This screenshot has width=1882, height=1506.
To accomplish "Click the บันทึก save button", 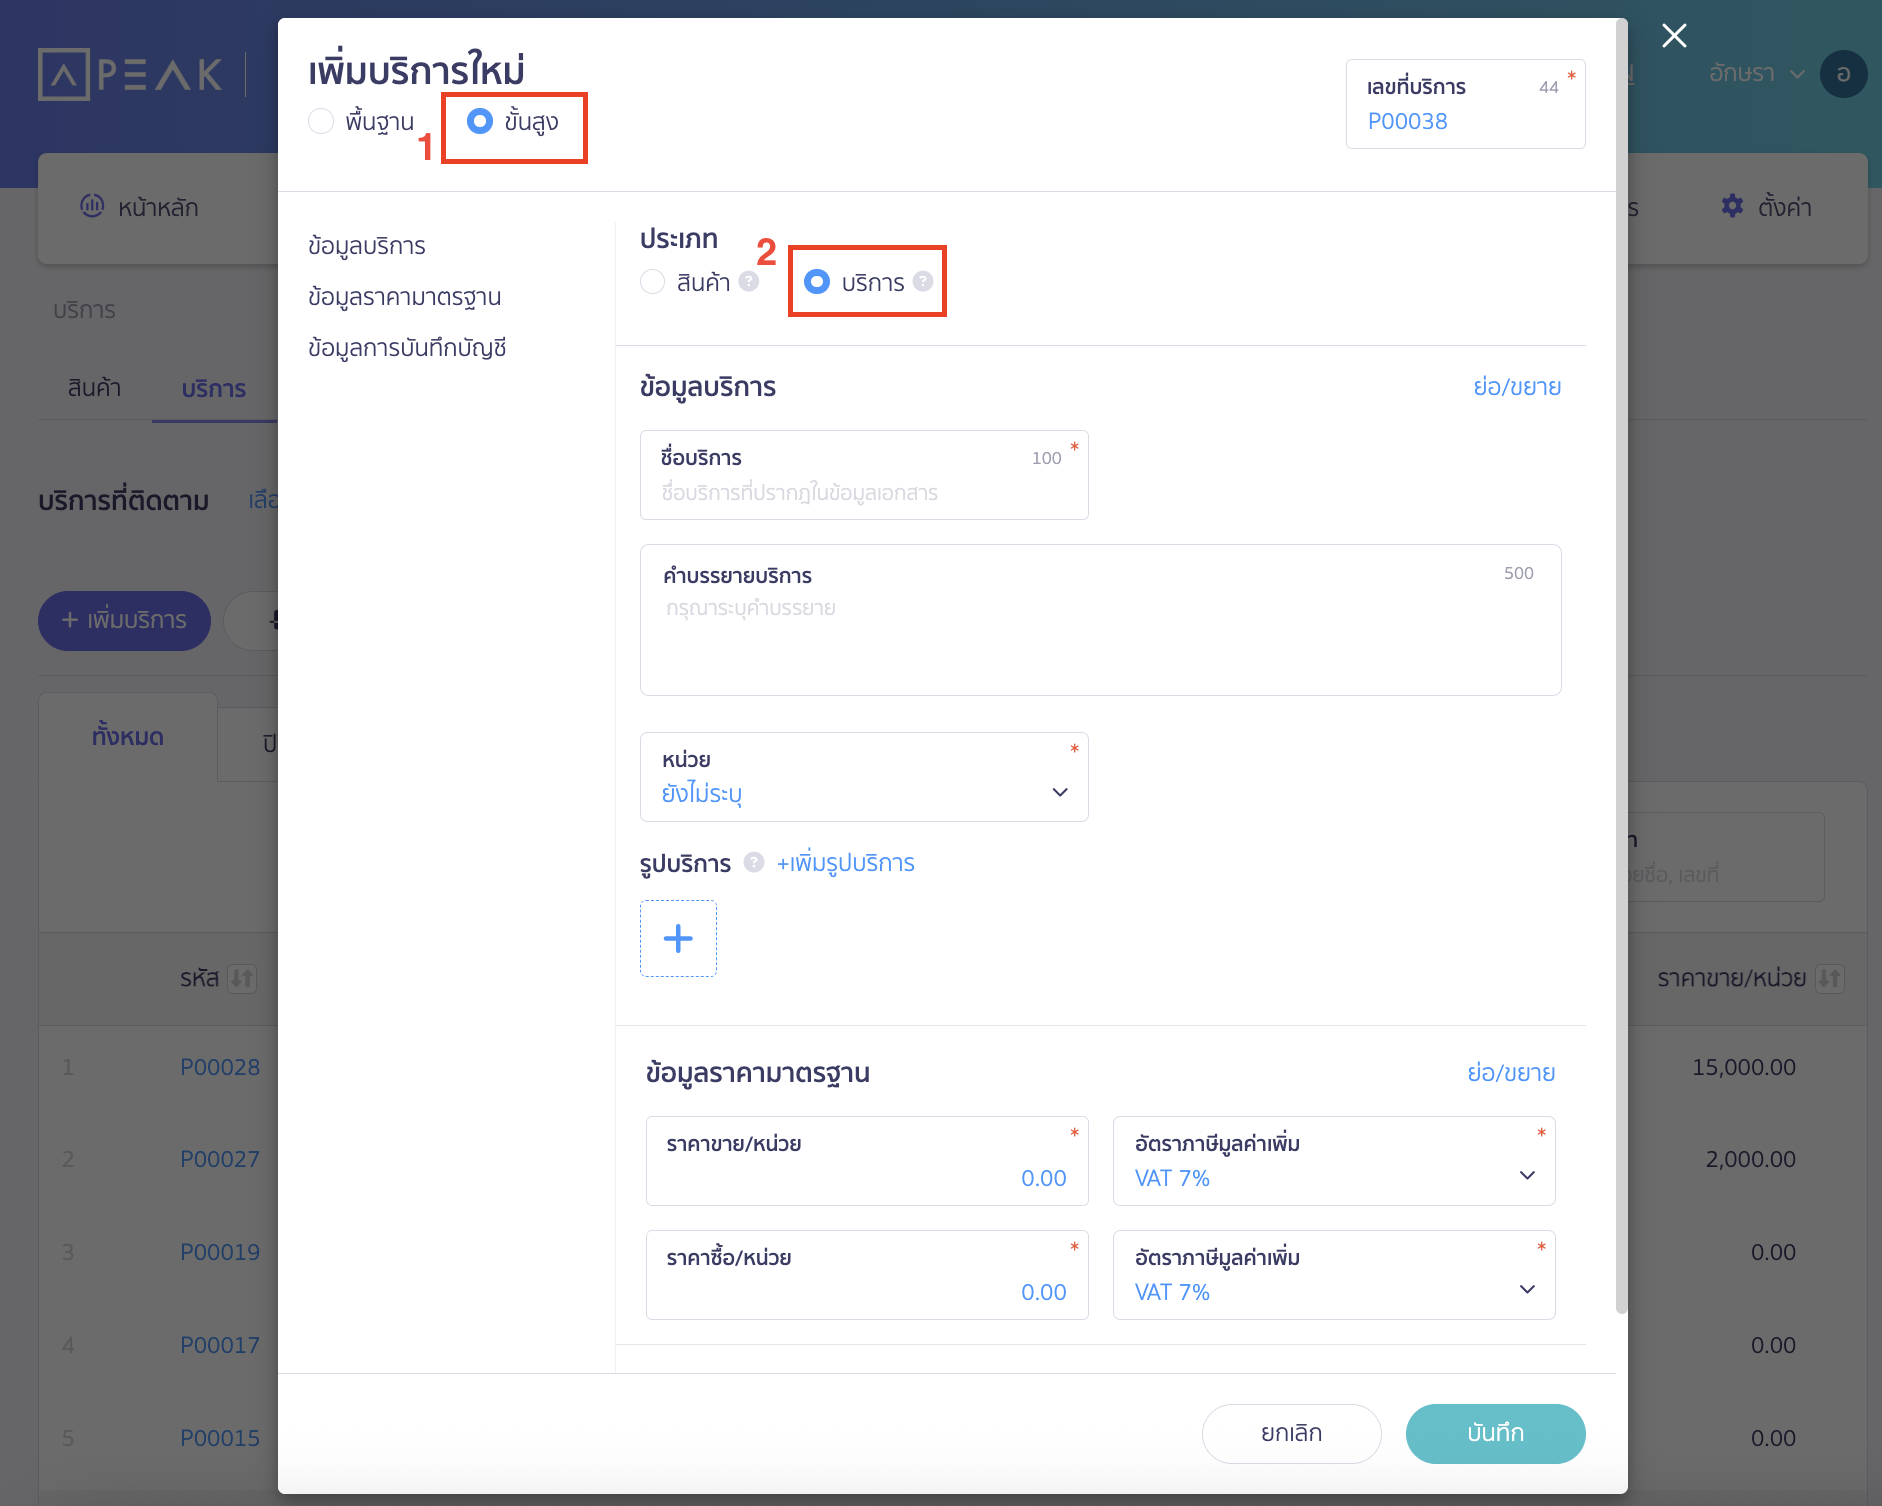I will point(1495,1433).
